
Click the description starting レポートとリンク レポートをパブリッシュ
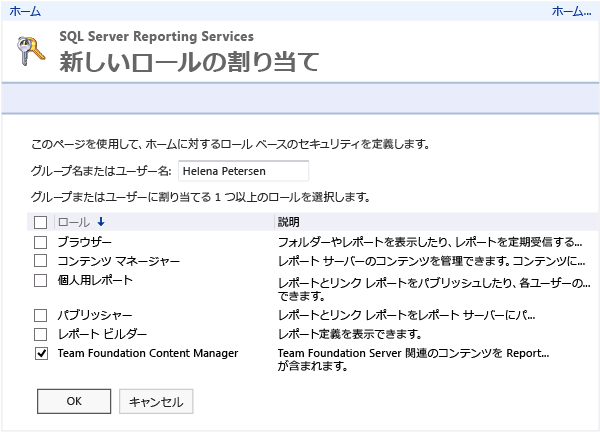[434, 289]
